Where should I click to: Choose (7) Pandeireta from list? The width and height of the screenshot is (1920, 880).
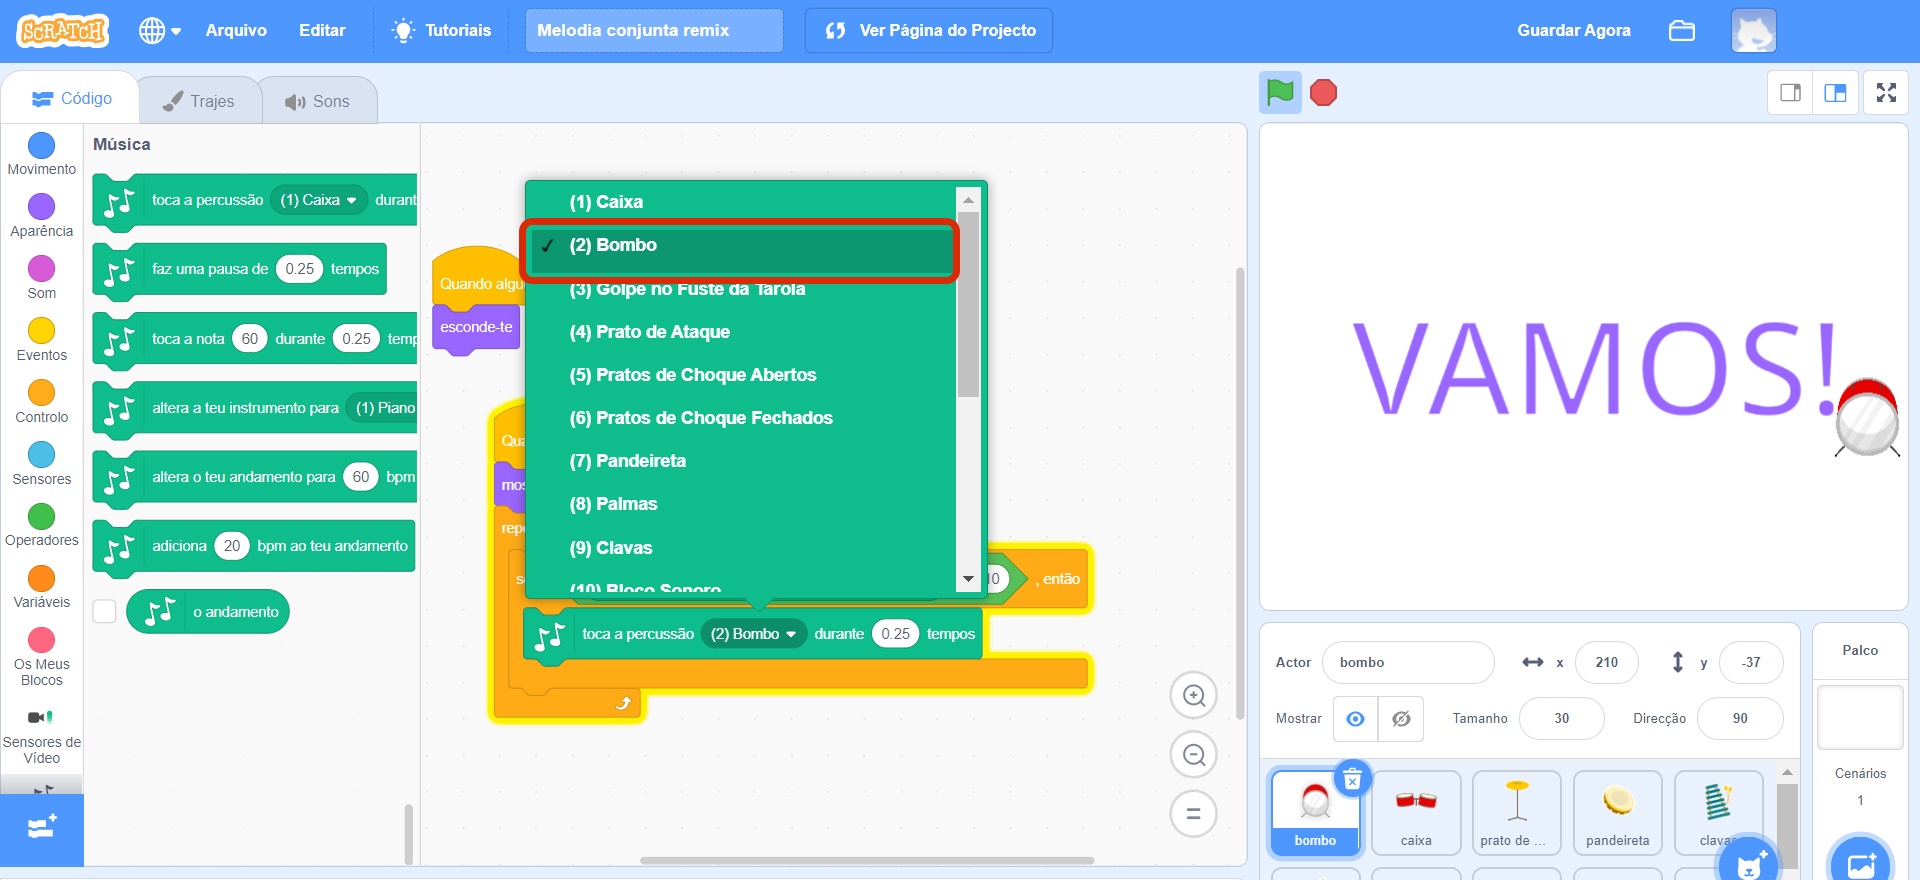(x=741, y=461)
